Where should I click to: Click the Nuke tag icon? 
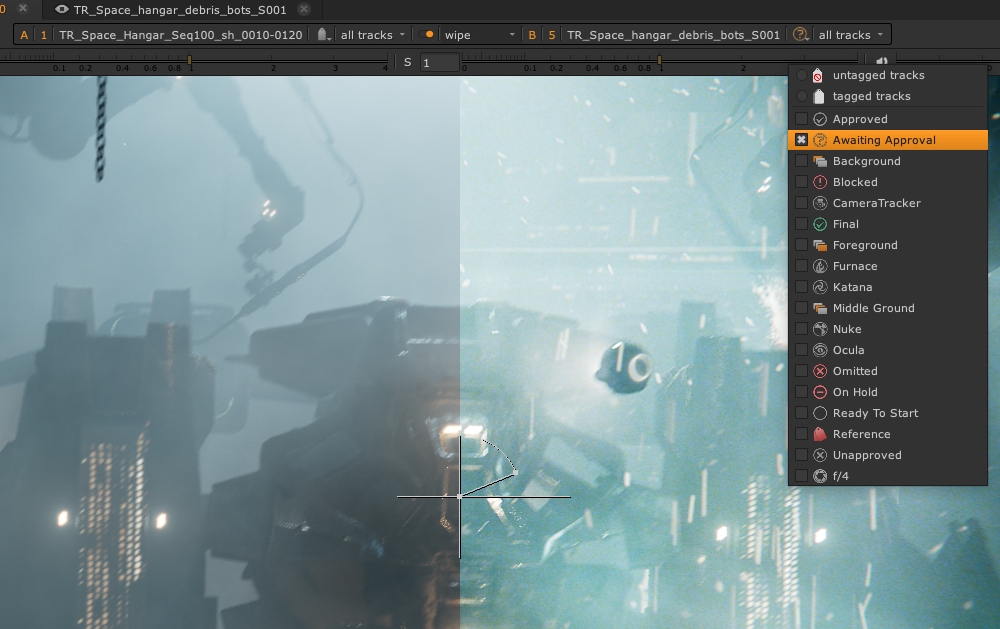(820, 329)
